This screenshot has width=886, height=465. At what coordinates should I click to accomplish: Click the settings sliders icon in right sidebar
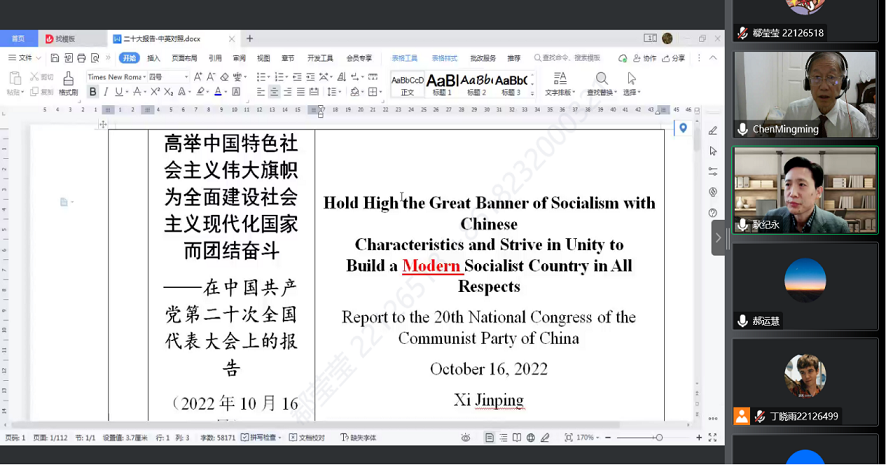tap(713, 171)
